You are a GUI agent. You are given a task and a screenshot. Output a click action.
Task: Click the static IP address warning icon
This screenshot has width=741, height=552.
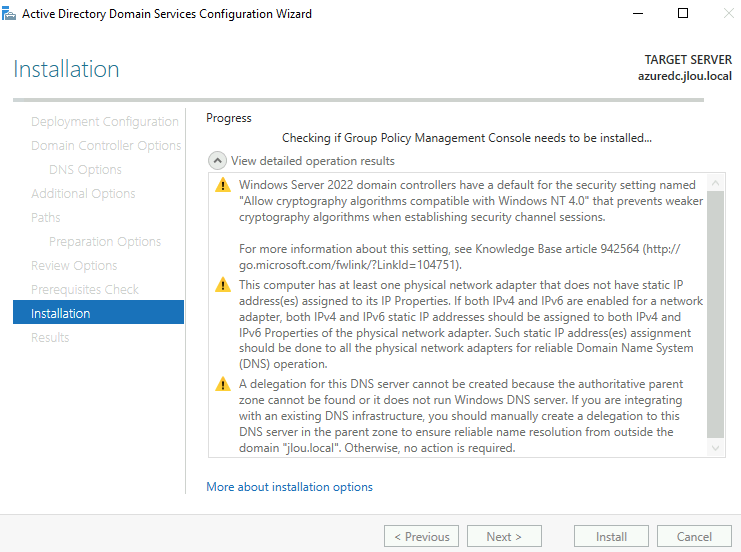(x=223, y=285)
